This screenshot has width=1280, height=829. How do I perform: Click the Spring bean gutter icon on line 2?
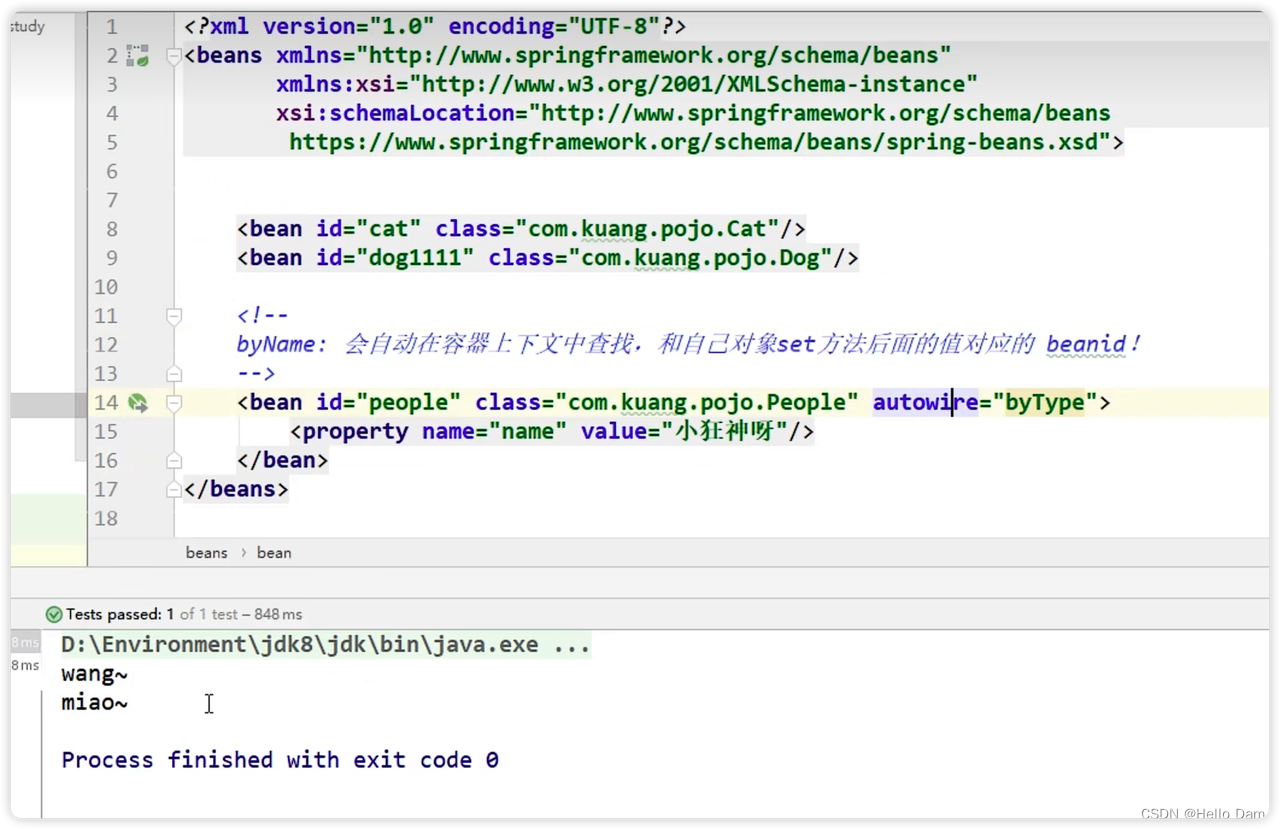pyautogui.click(x=138, y=56)
